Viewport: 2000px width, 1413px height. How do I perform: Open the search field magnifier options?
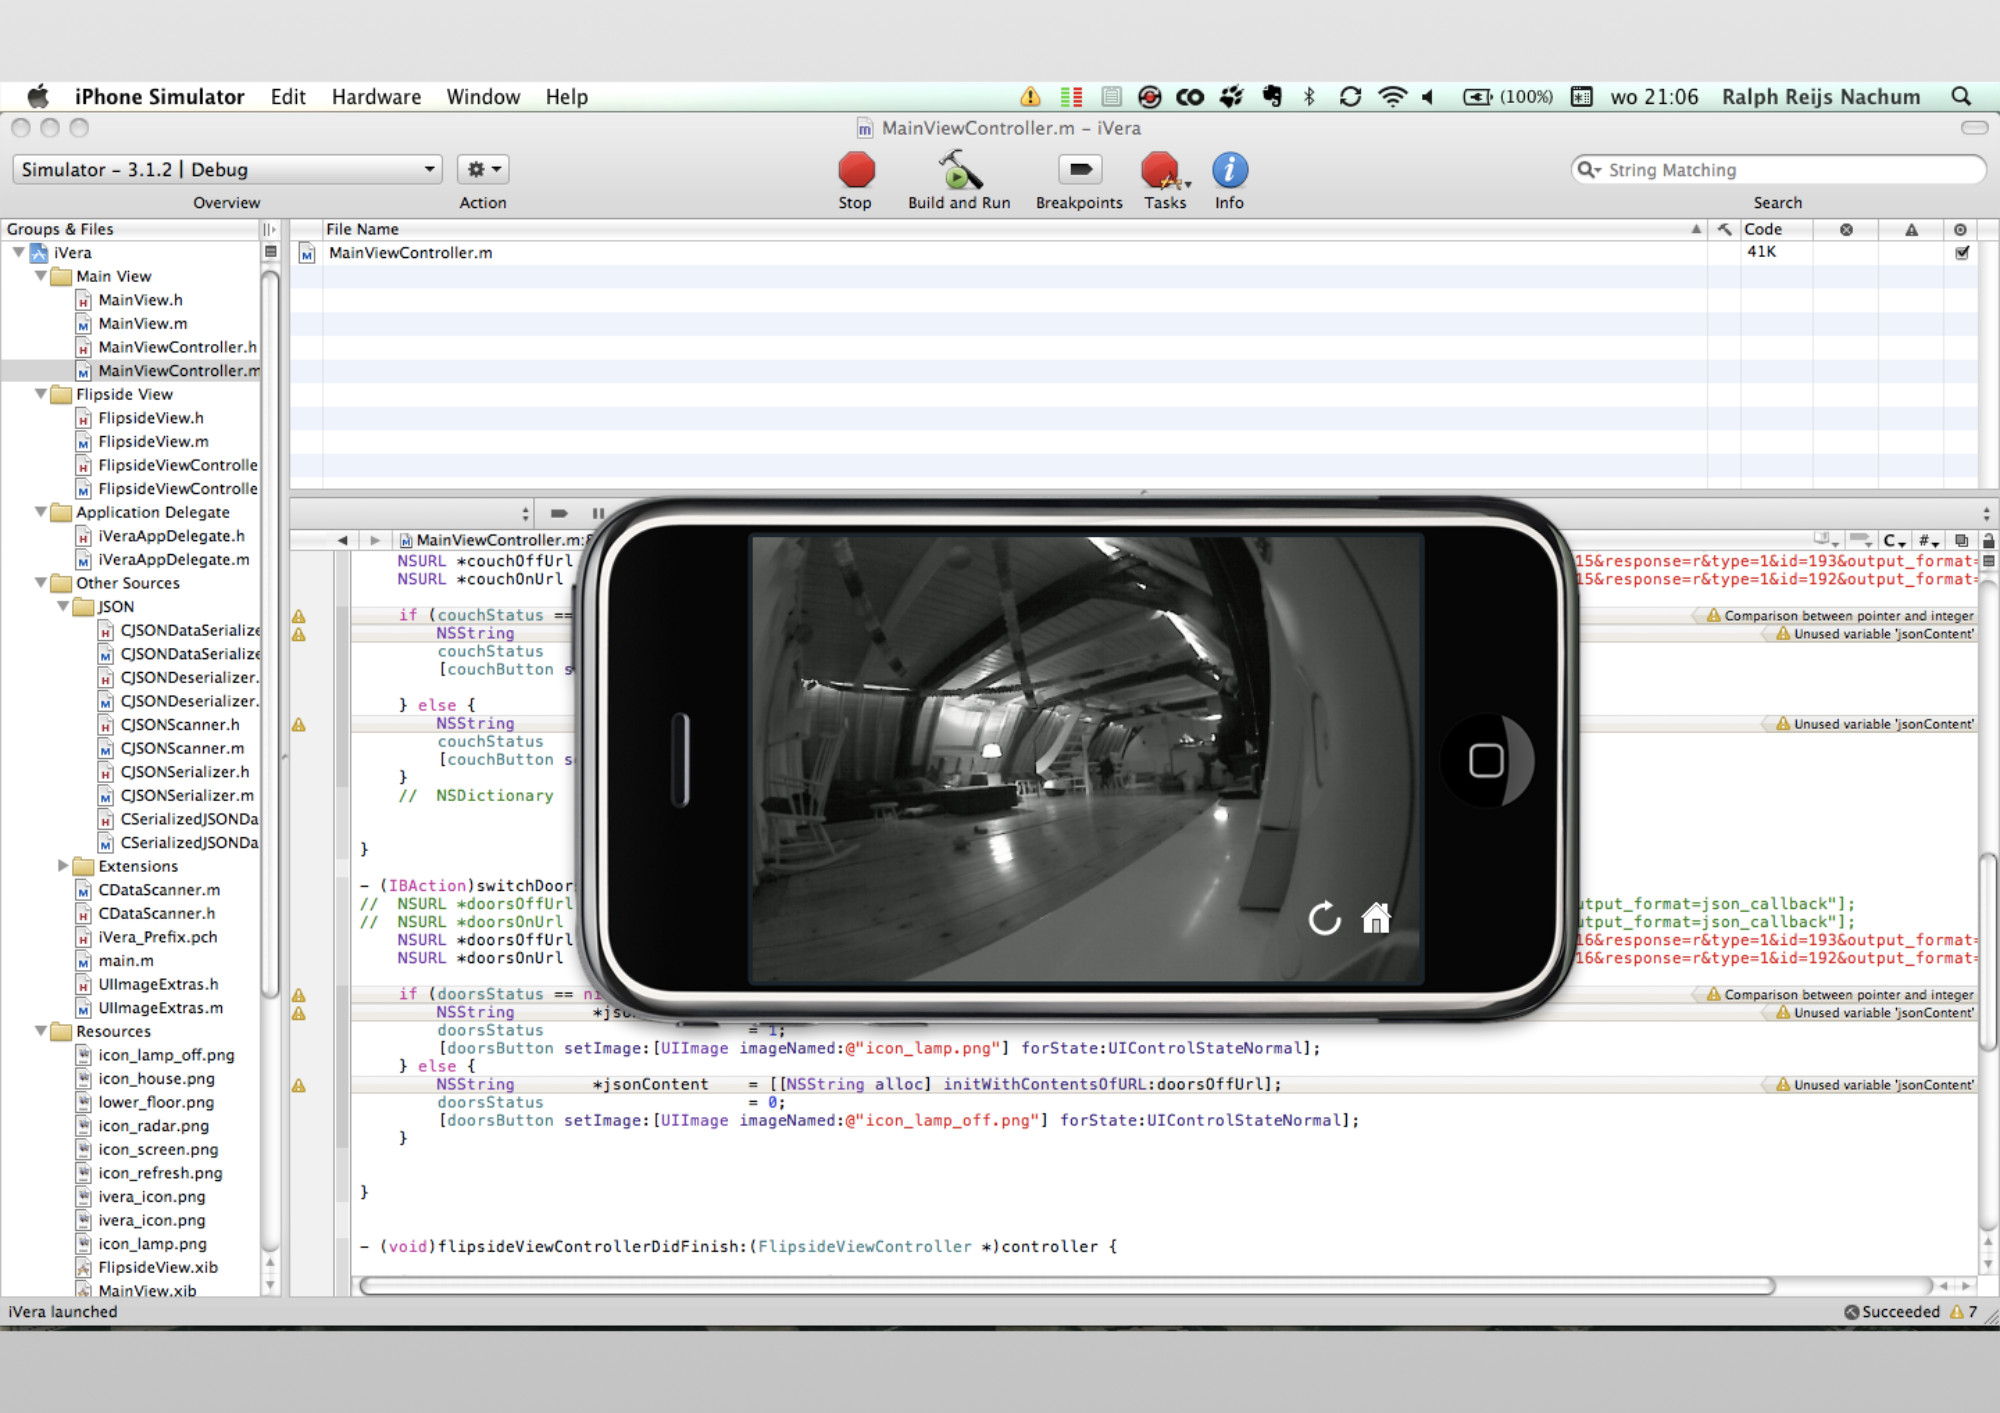click(1588, 170)
